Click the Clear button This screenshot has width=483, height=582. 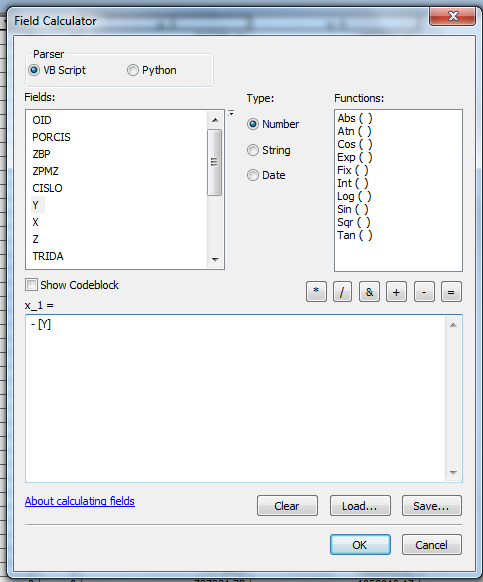point(287,506)
